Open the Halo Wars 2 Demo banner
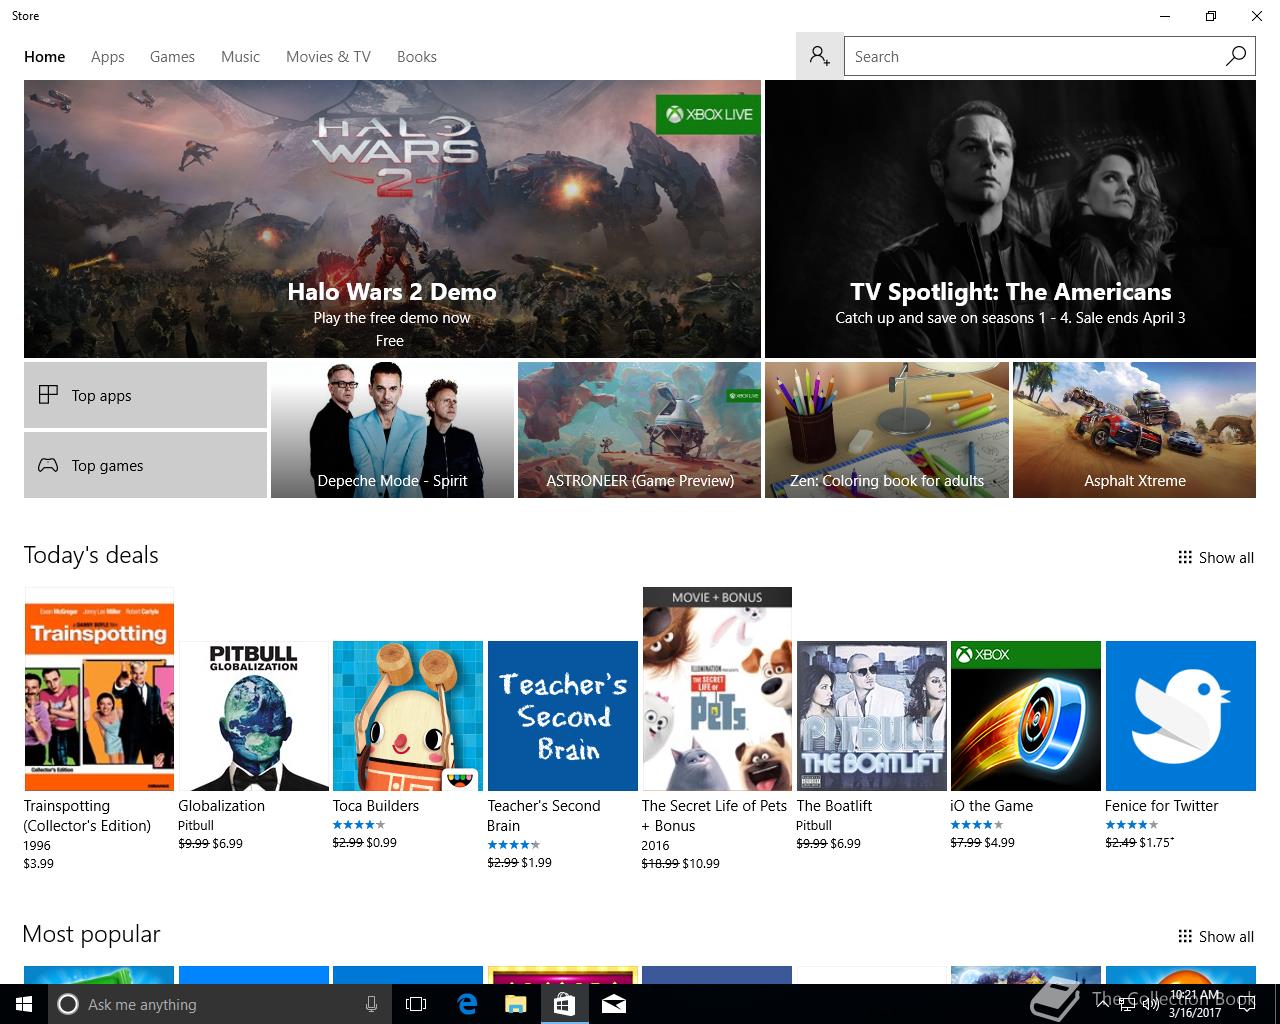 point(392,219)
